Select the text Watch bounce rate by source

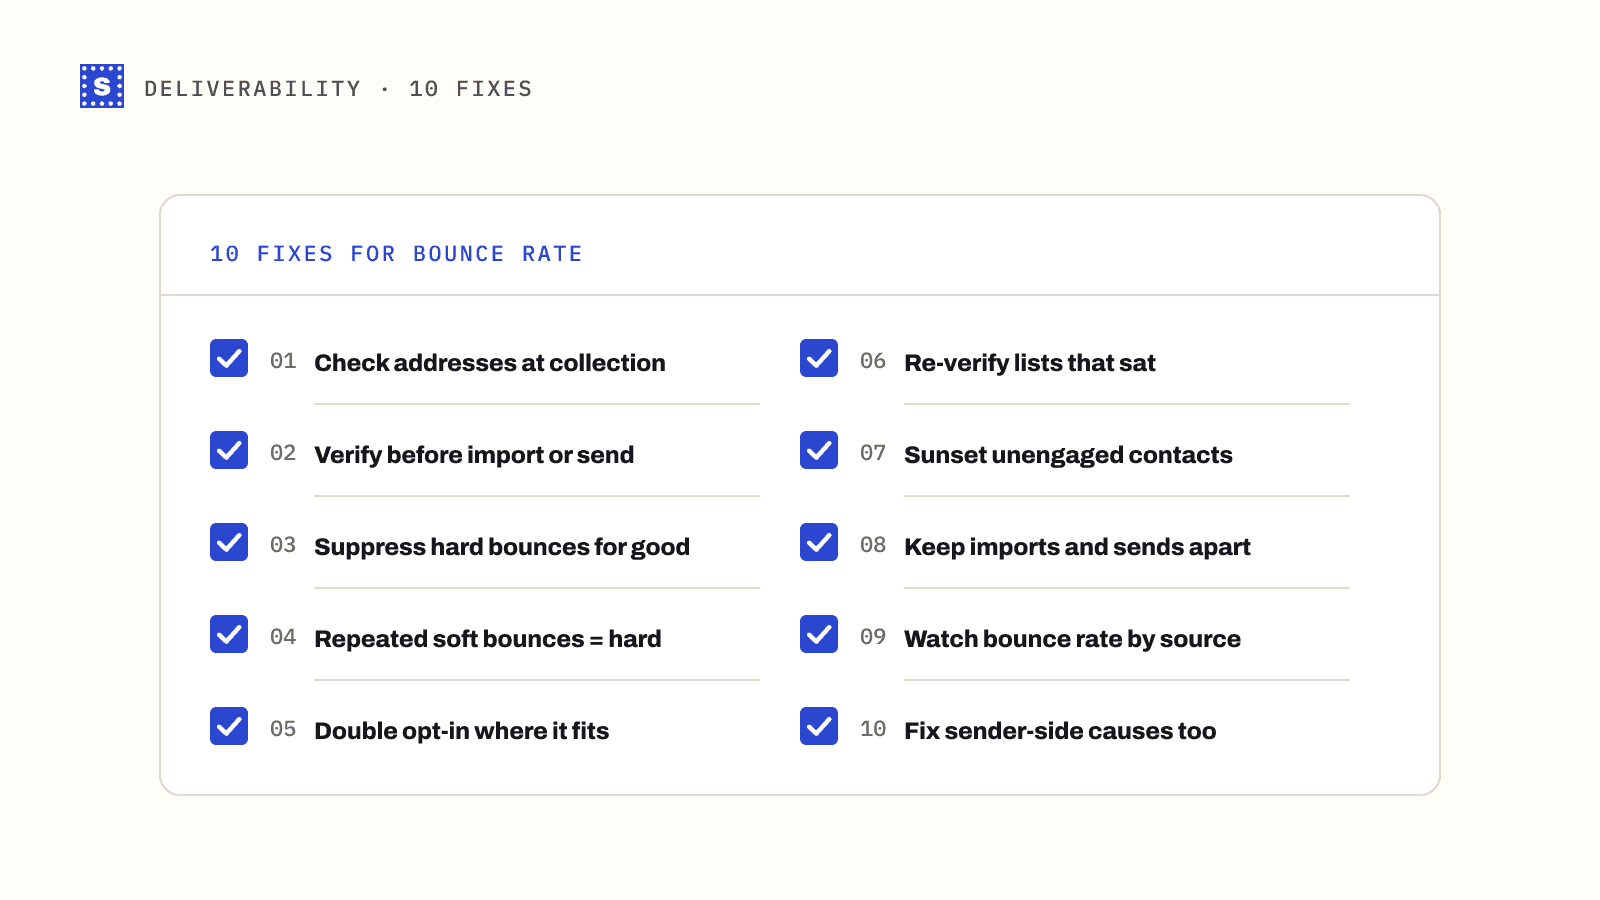(x=1072, y=639)
